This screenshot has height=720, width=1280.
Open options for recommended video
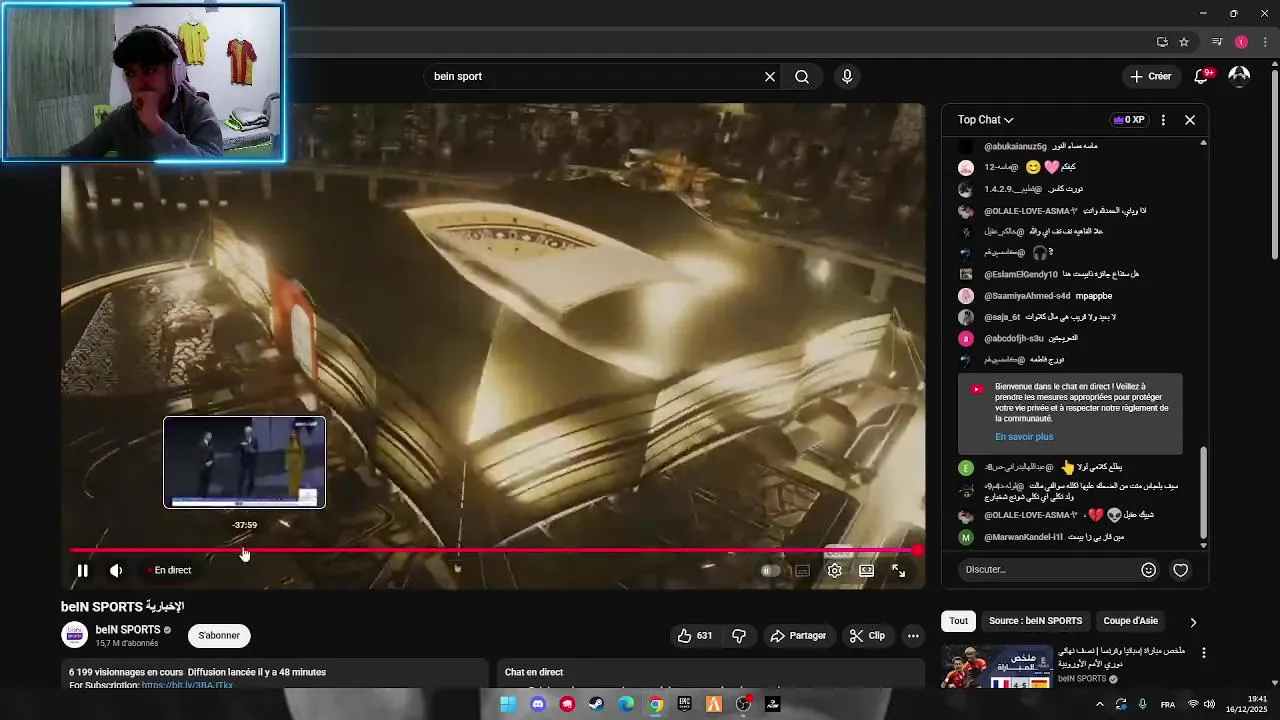(1203, 653)
